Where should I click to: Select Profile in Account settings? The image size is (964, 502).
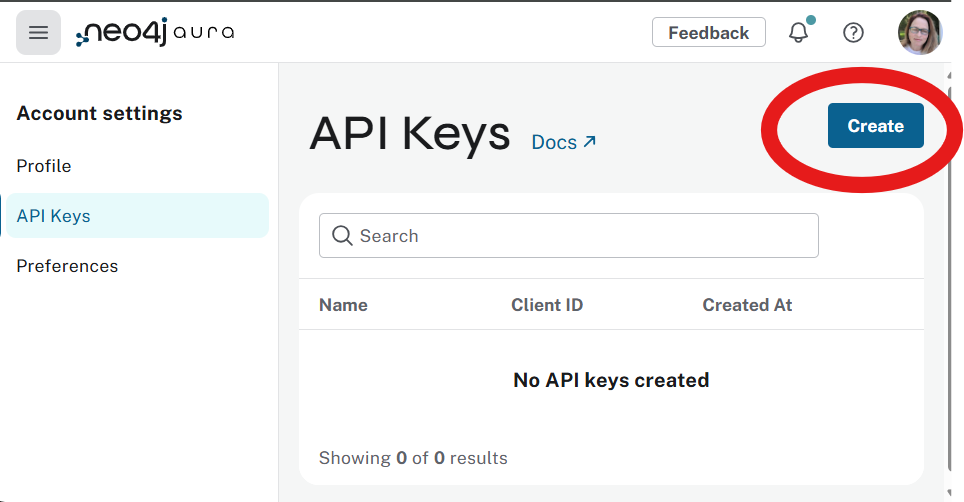[44, 166]
